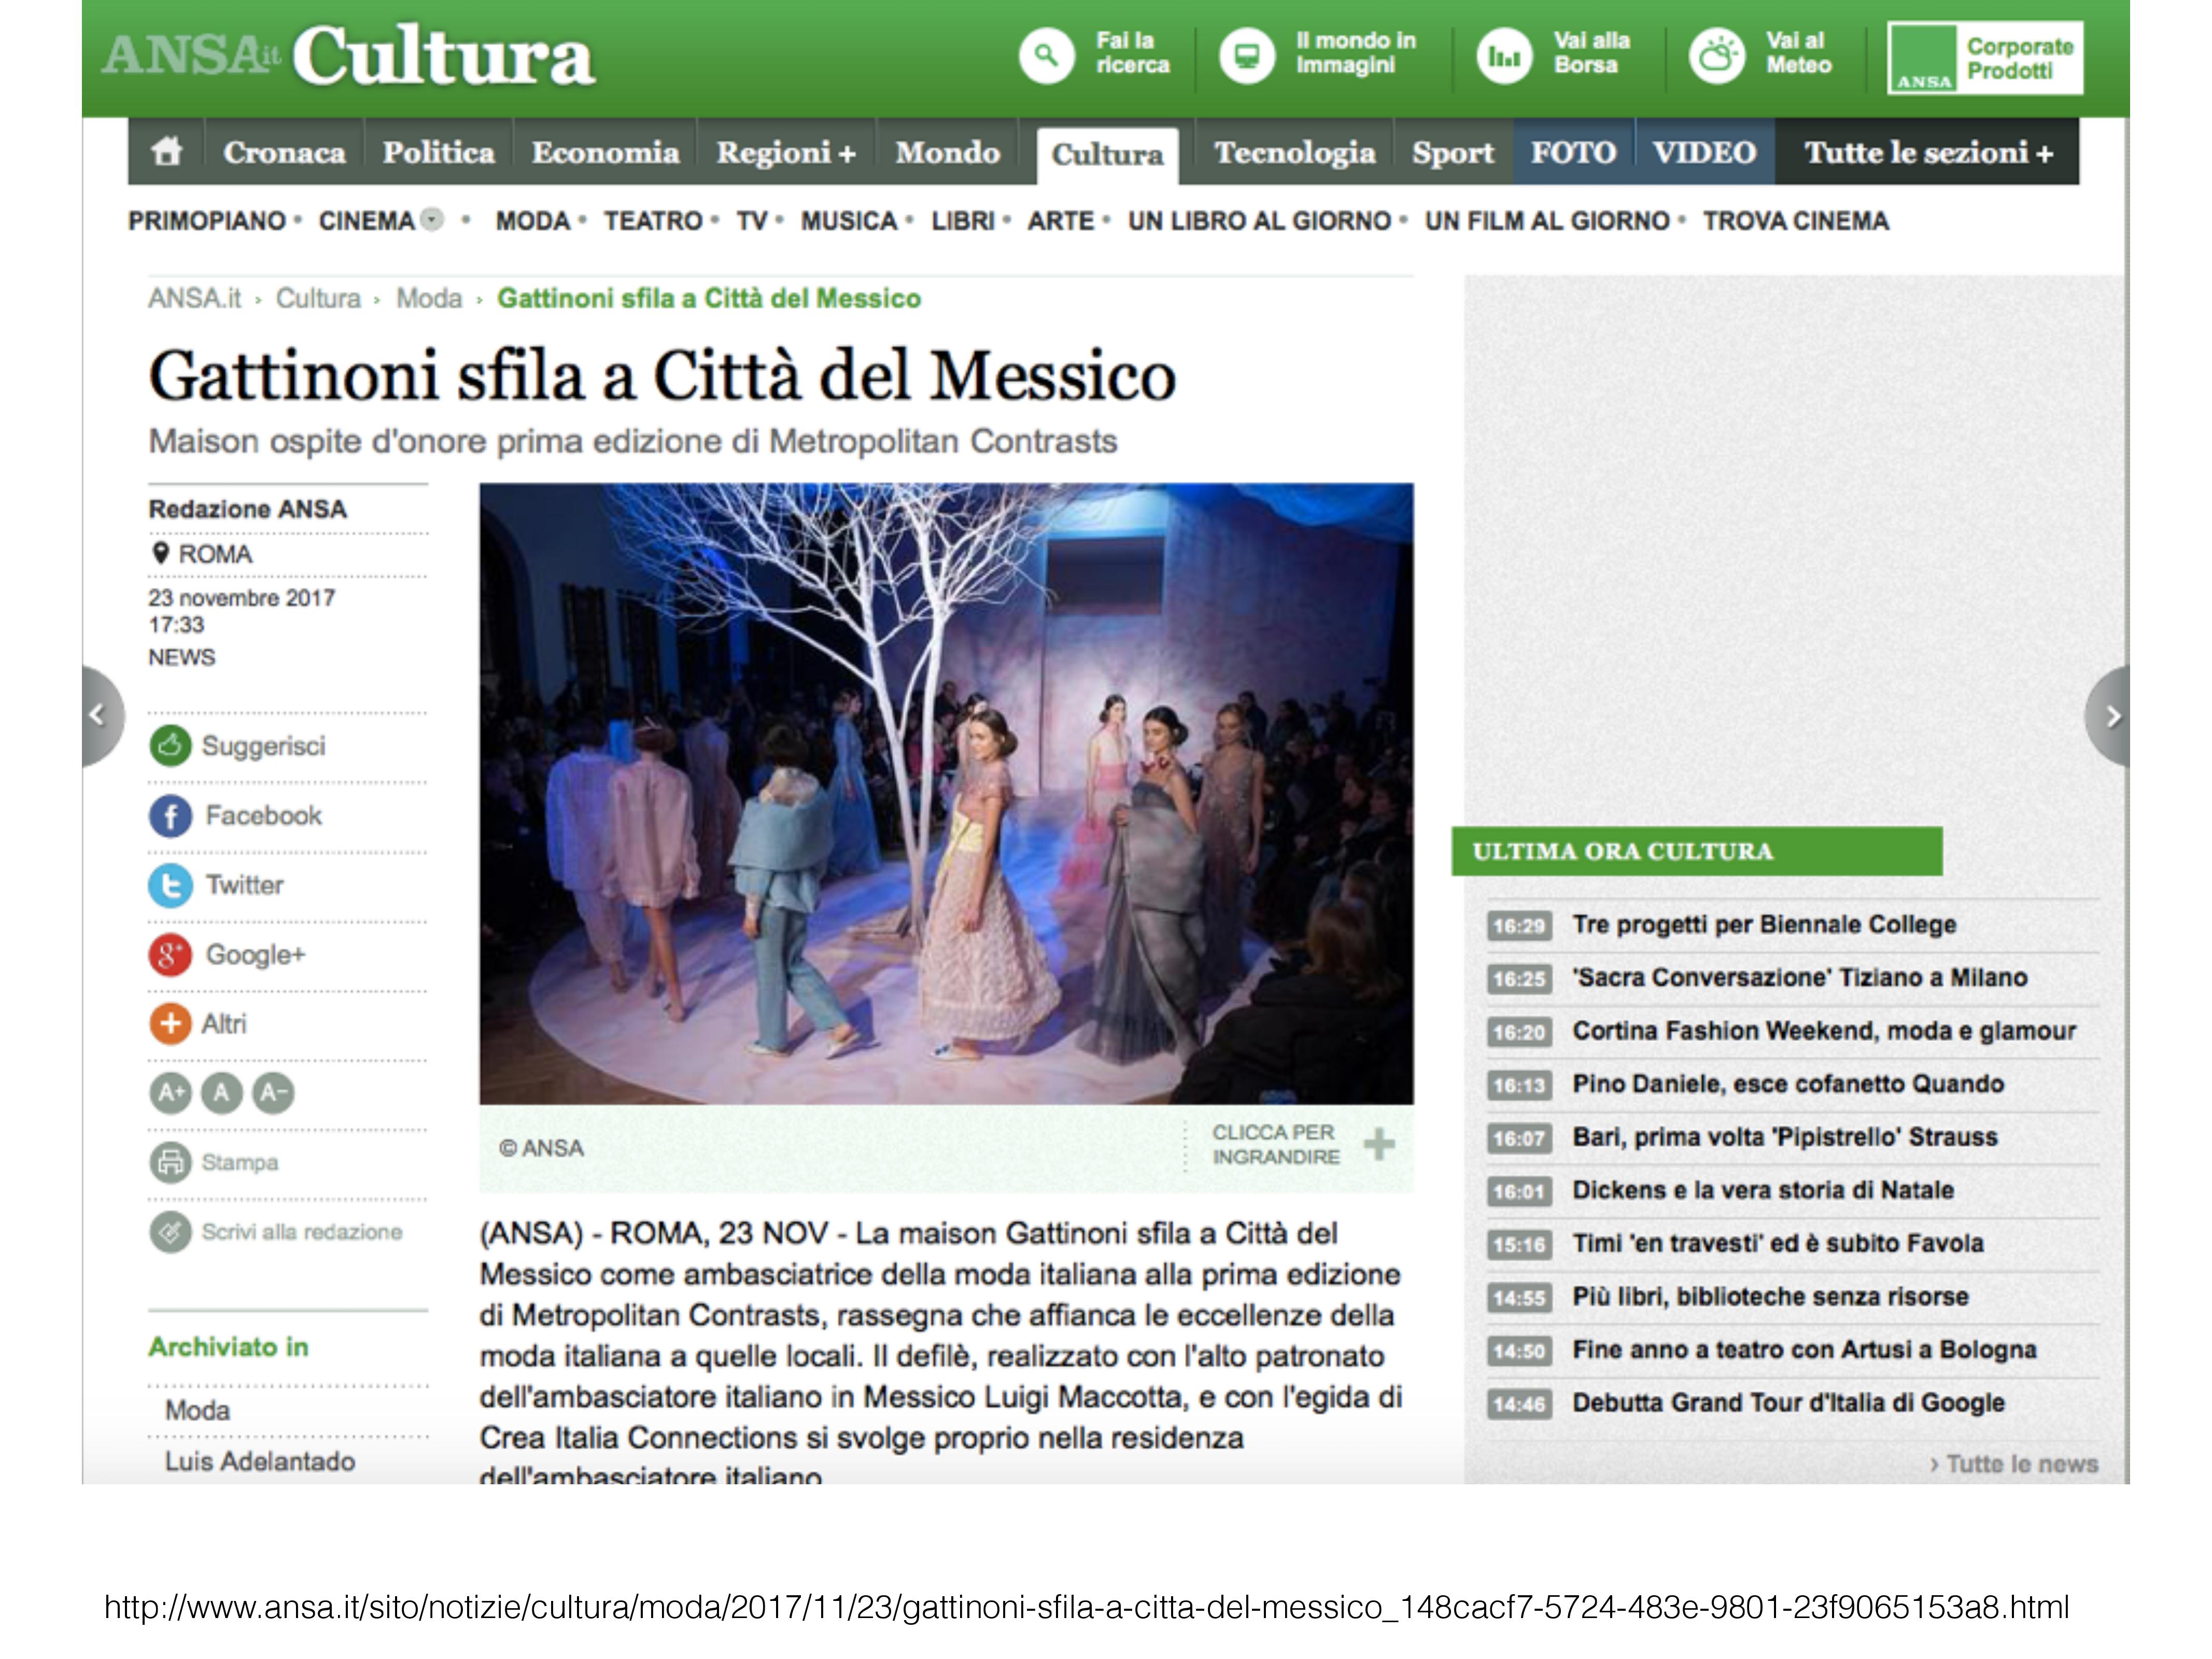Go to TEATRO subsection

click(x=653, y=221)
